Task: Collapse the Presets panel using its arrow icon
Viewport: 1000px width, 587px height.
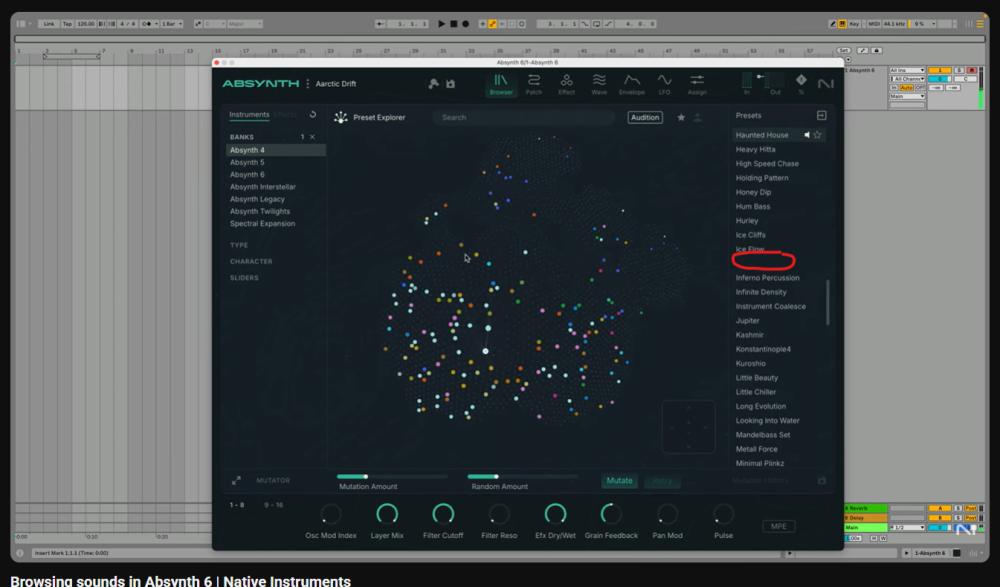Action: 821,115
